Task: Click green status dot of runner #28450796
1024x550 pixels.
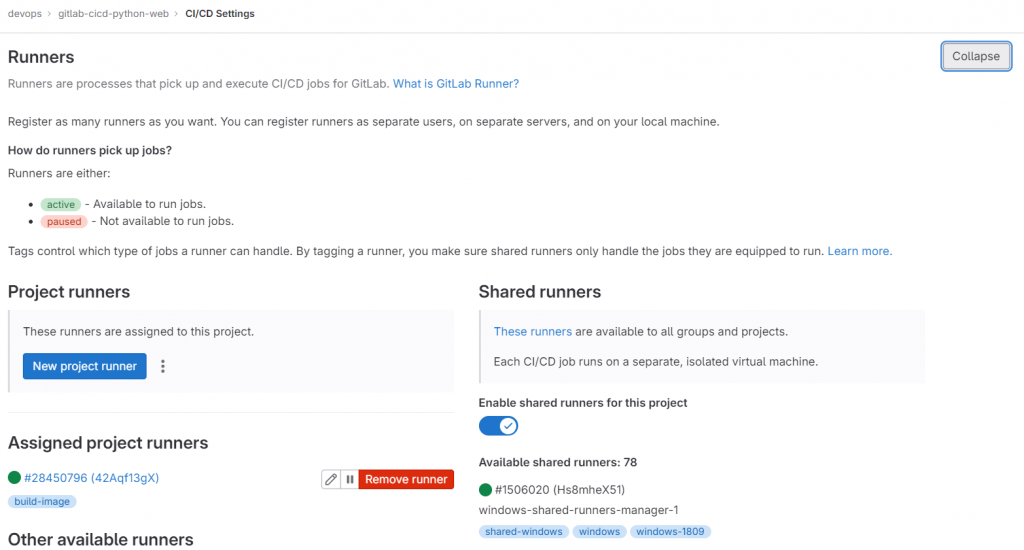Action: [x=14, y=477]
